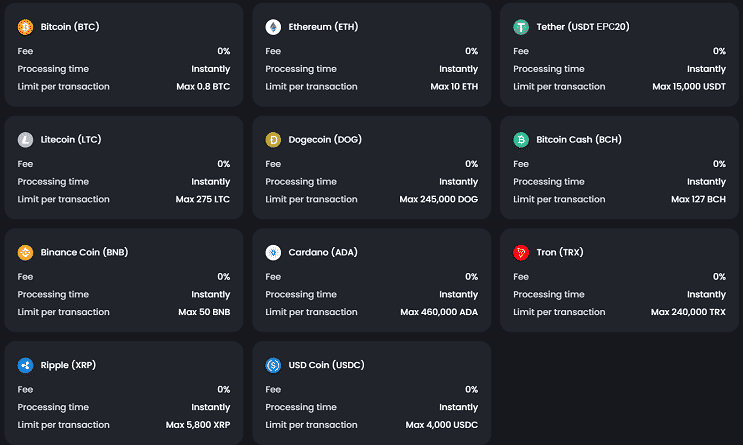Select the Bitcoin Cash (BCH) title
This screenshot has height=445, width=743.
[579, 140]
